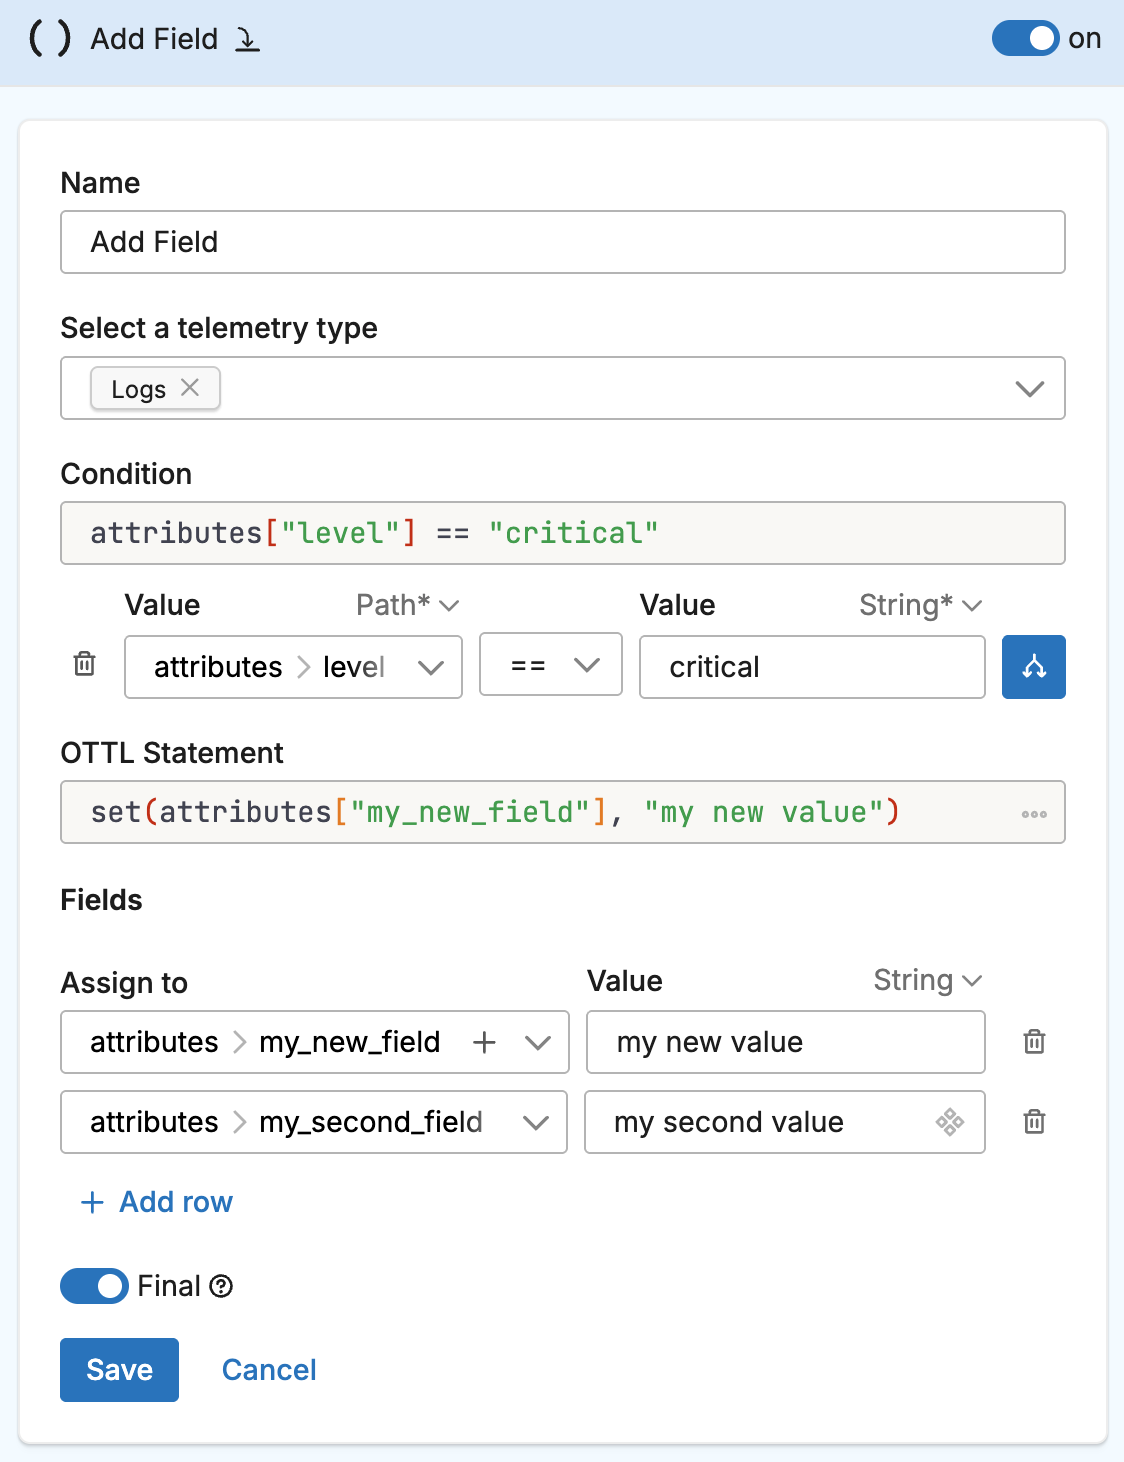Click the diamond icon in second value field
Viewport: 1124px width, 1462px height.
coord(949,1122)
